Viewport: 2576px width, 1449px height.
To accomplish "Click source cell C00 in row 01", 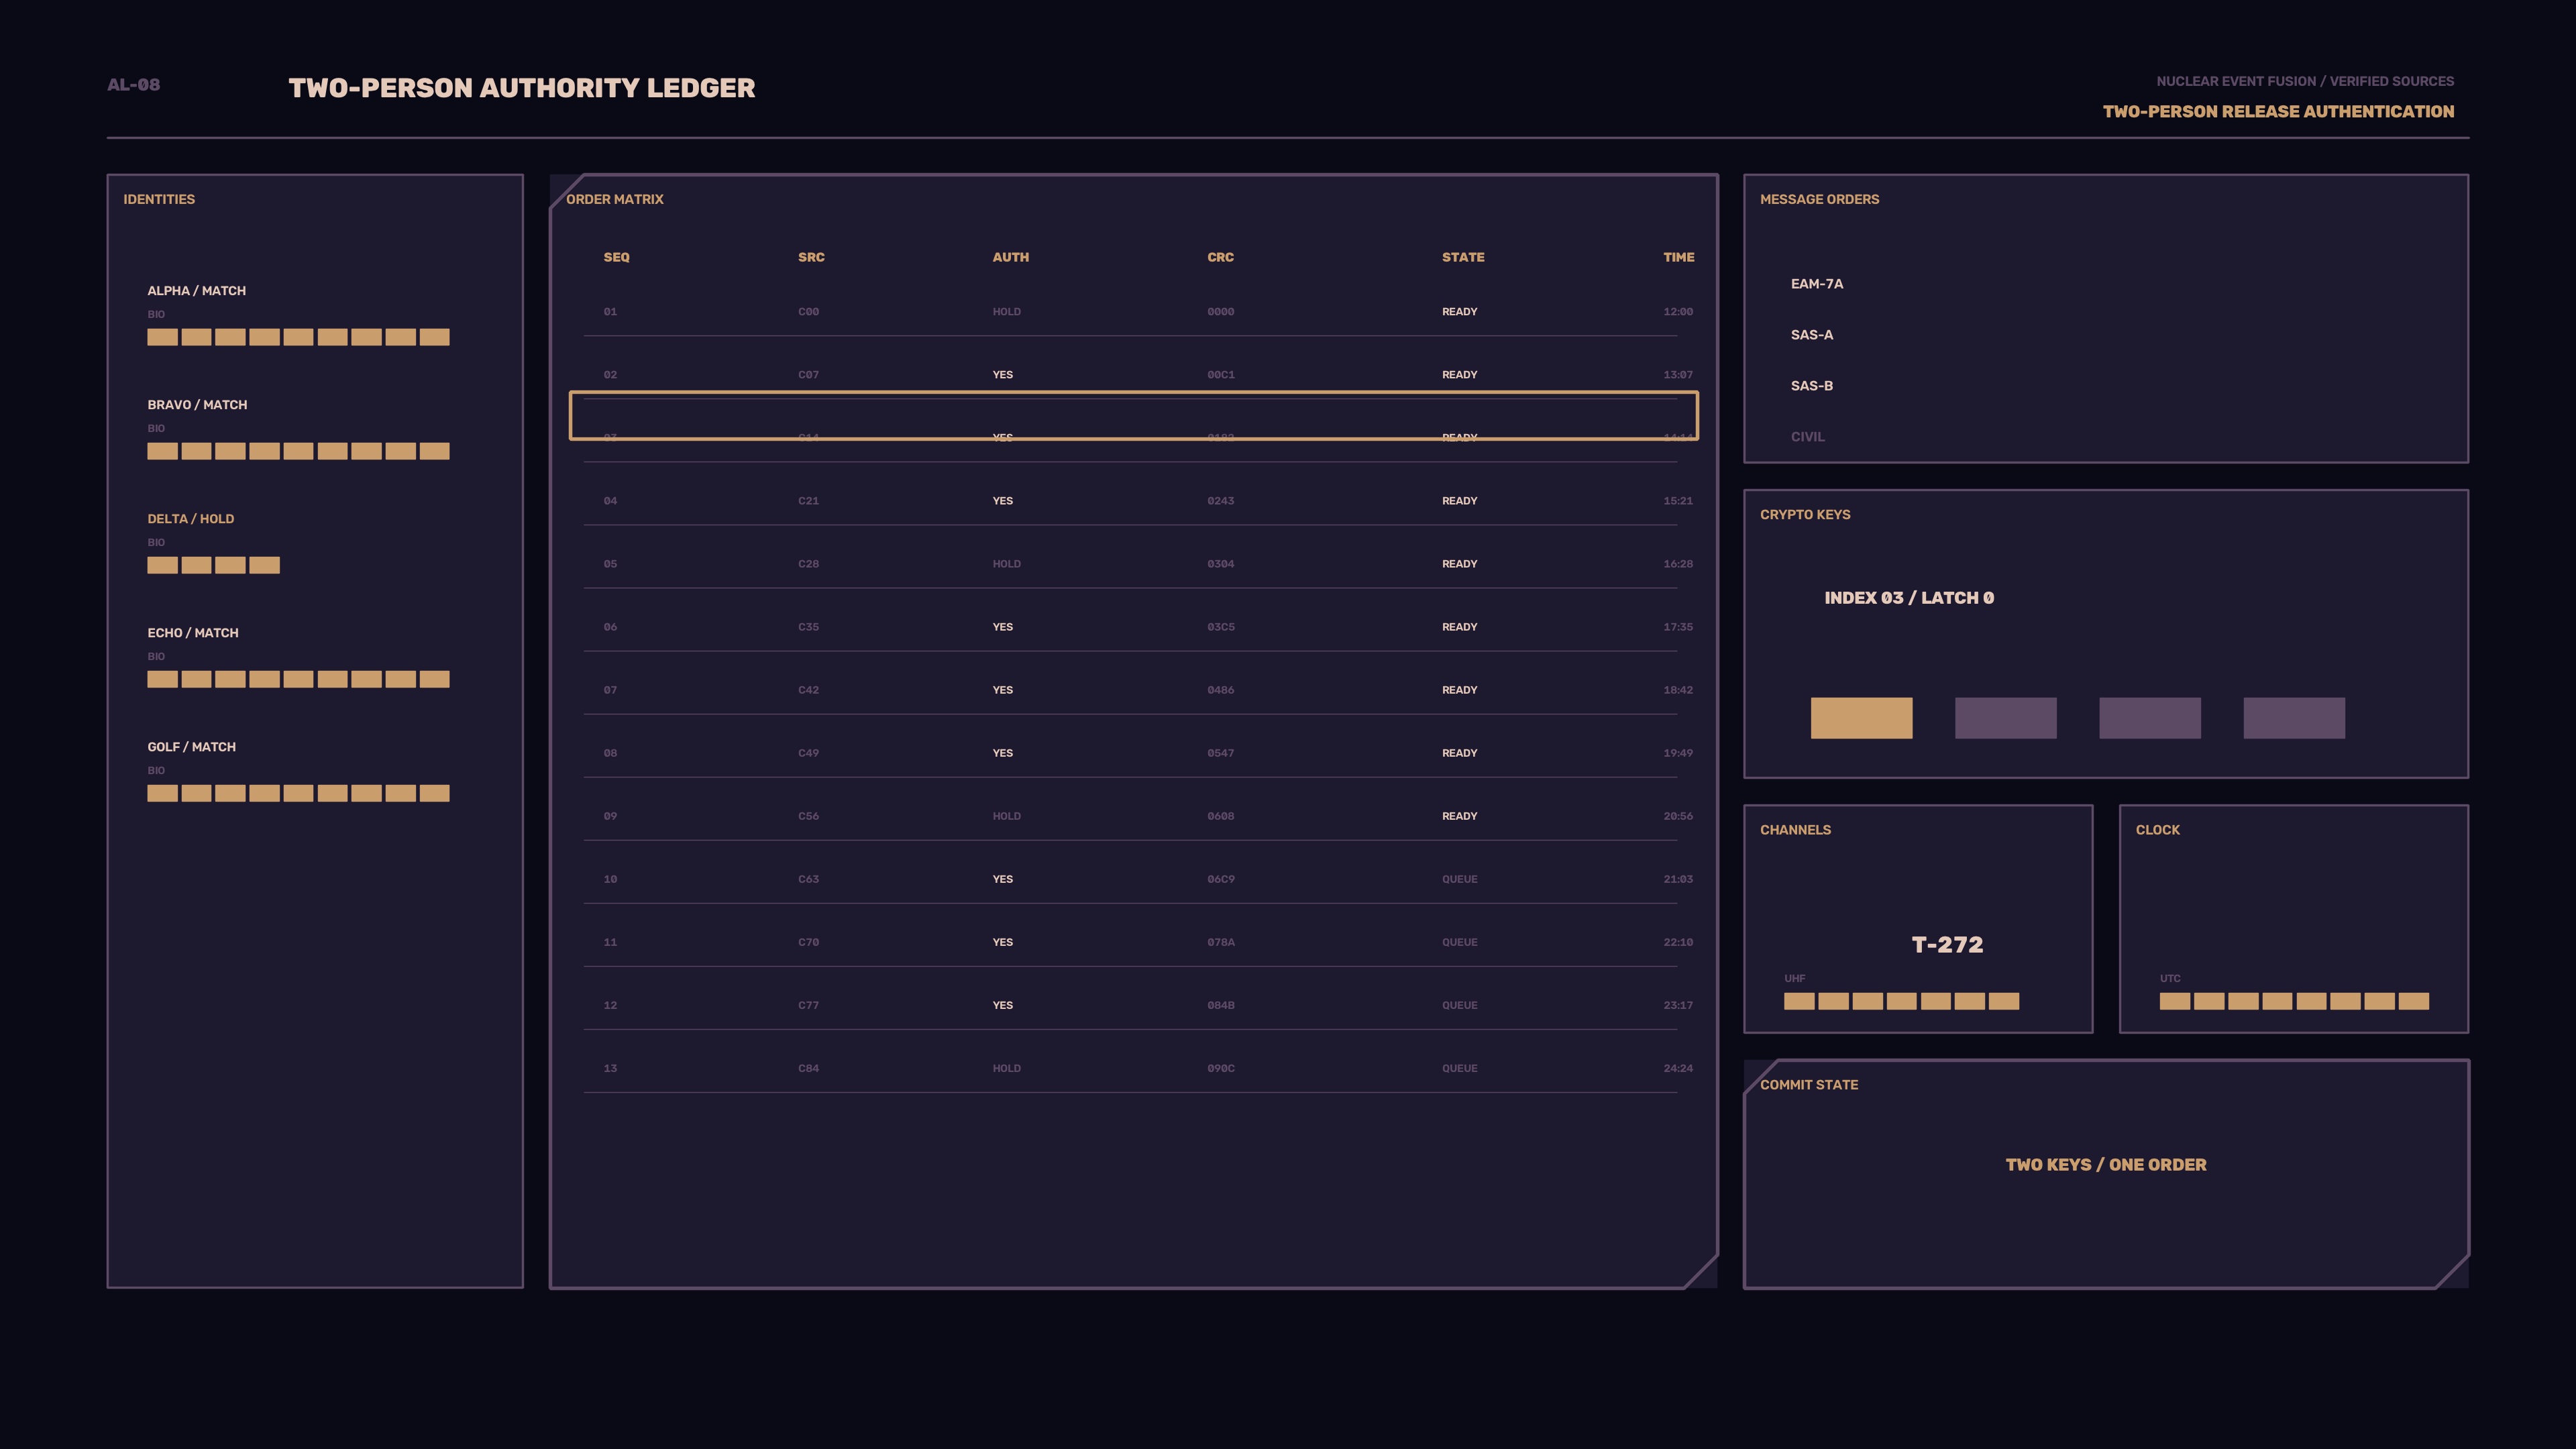I will click(x=808, y=312).
